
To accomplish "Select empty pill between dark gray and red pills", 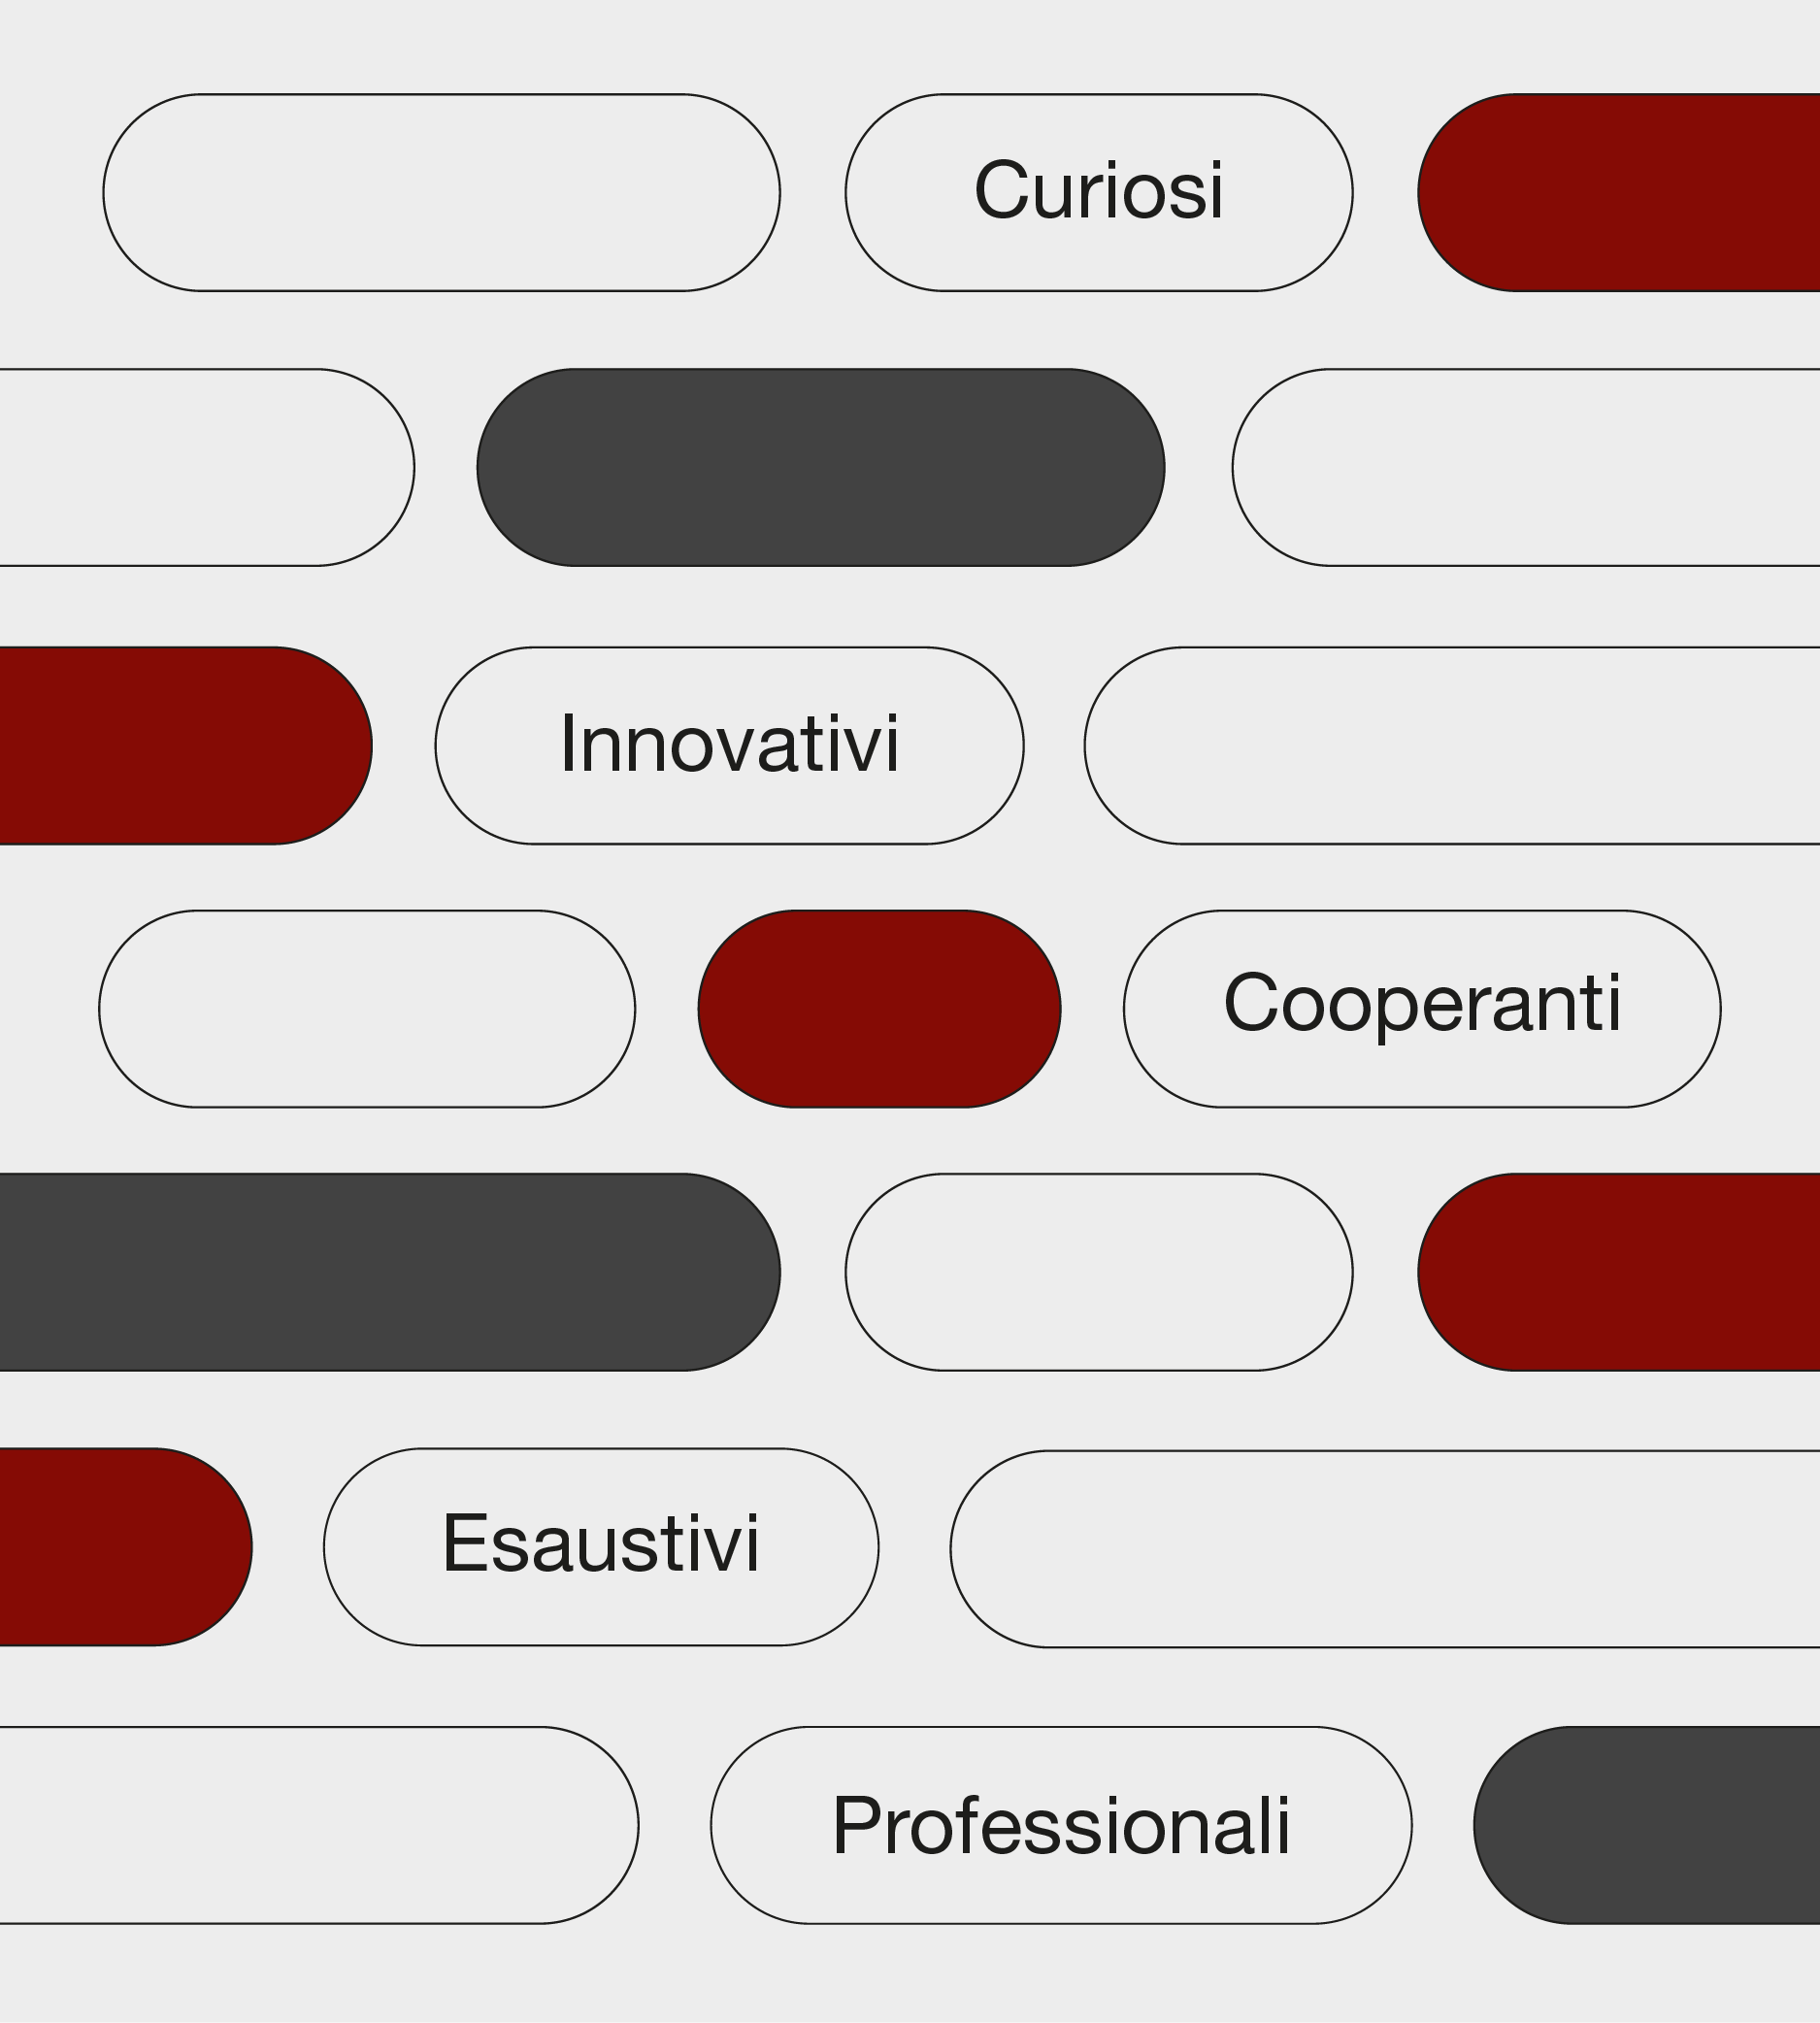I will click(x=1098, y=1271).
